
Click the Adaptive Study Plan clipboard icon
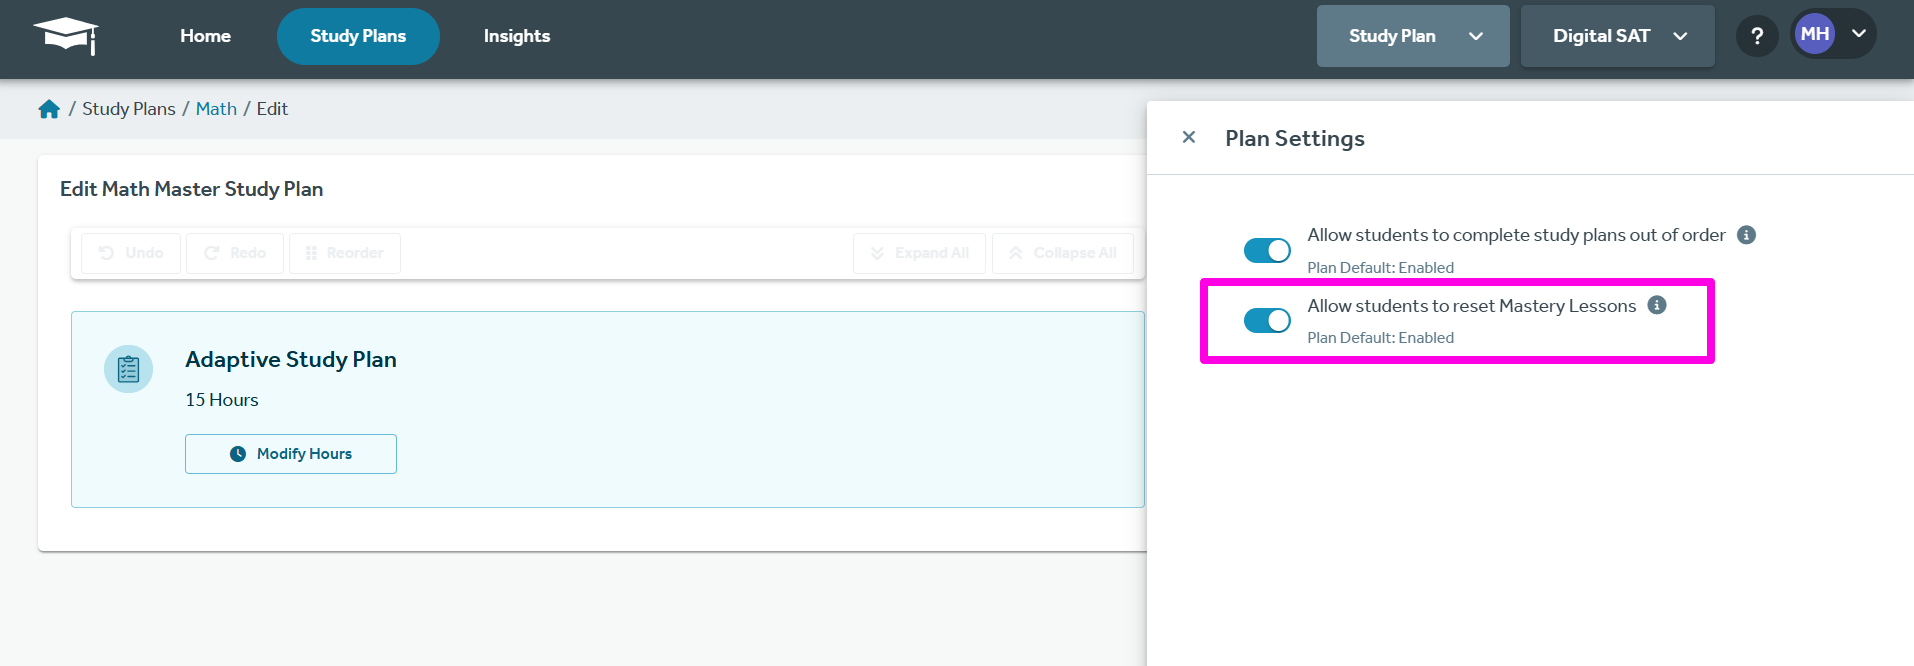tap(129, 369)
